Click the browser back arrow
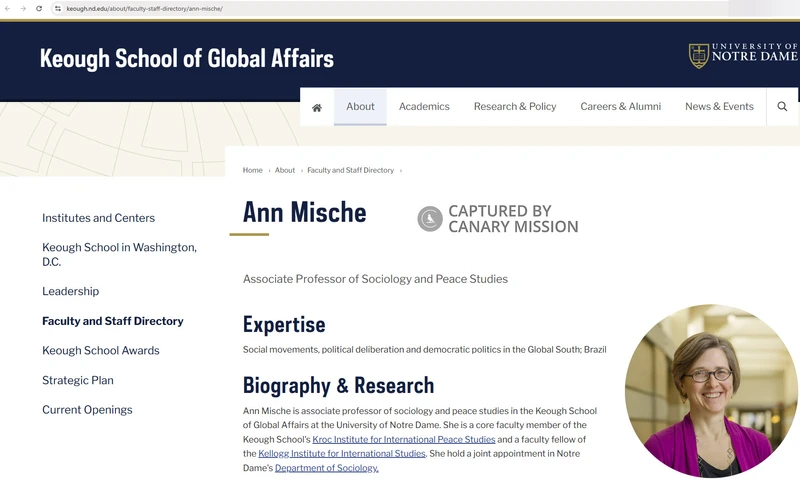This screenshot has width=800, height=484. click(8, 9)
